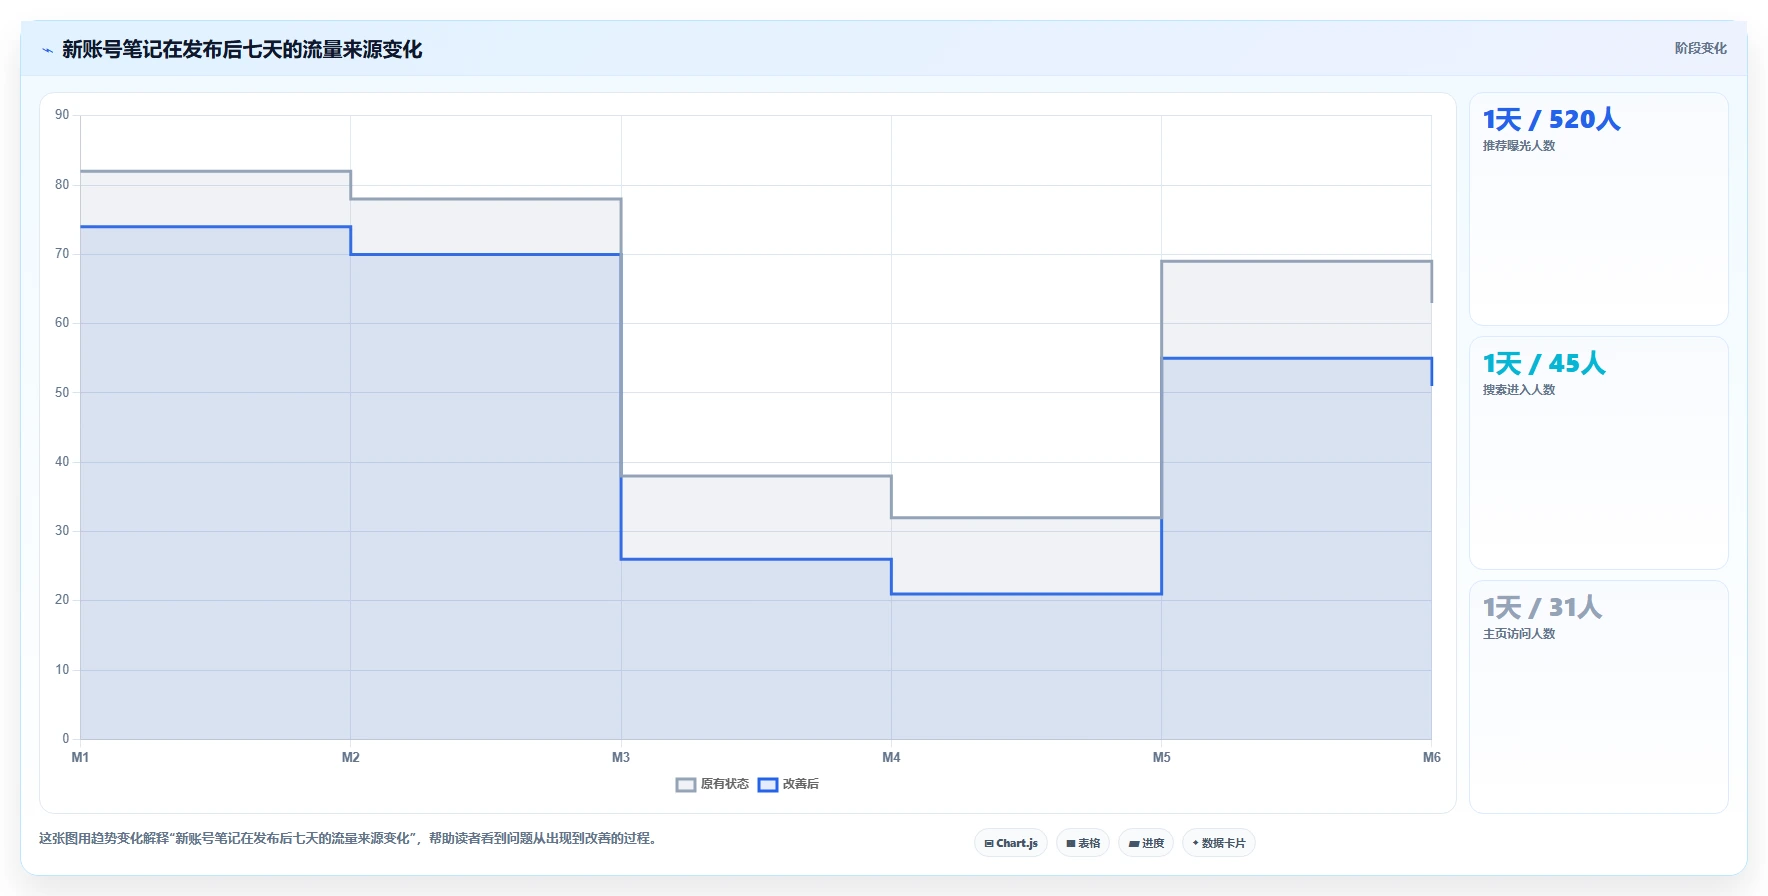Click the 主页访问人数 caption
Screen dimensions: 1768x896
(1519, 634)
